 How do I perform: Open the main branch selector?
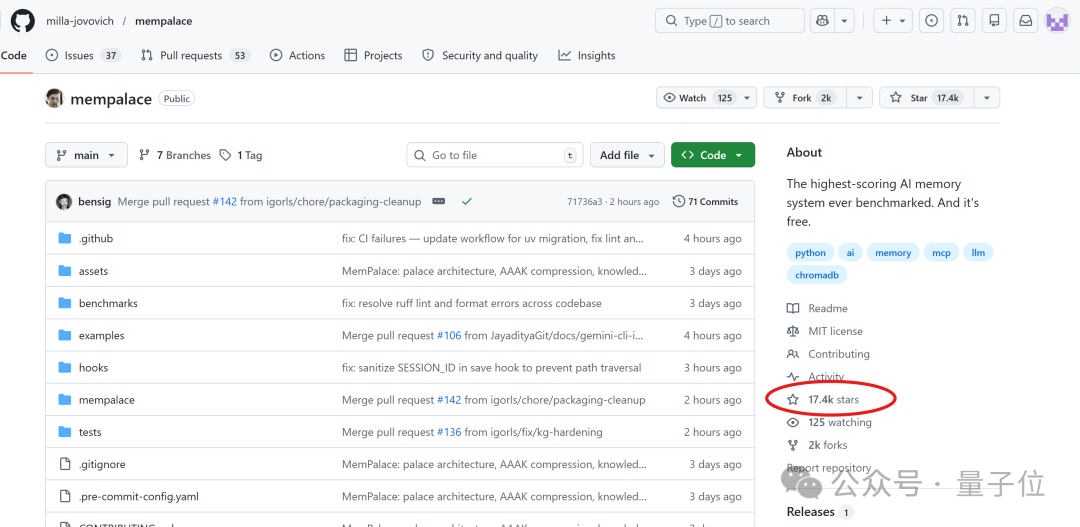coord(86,155)
